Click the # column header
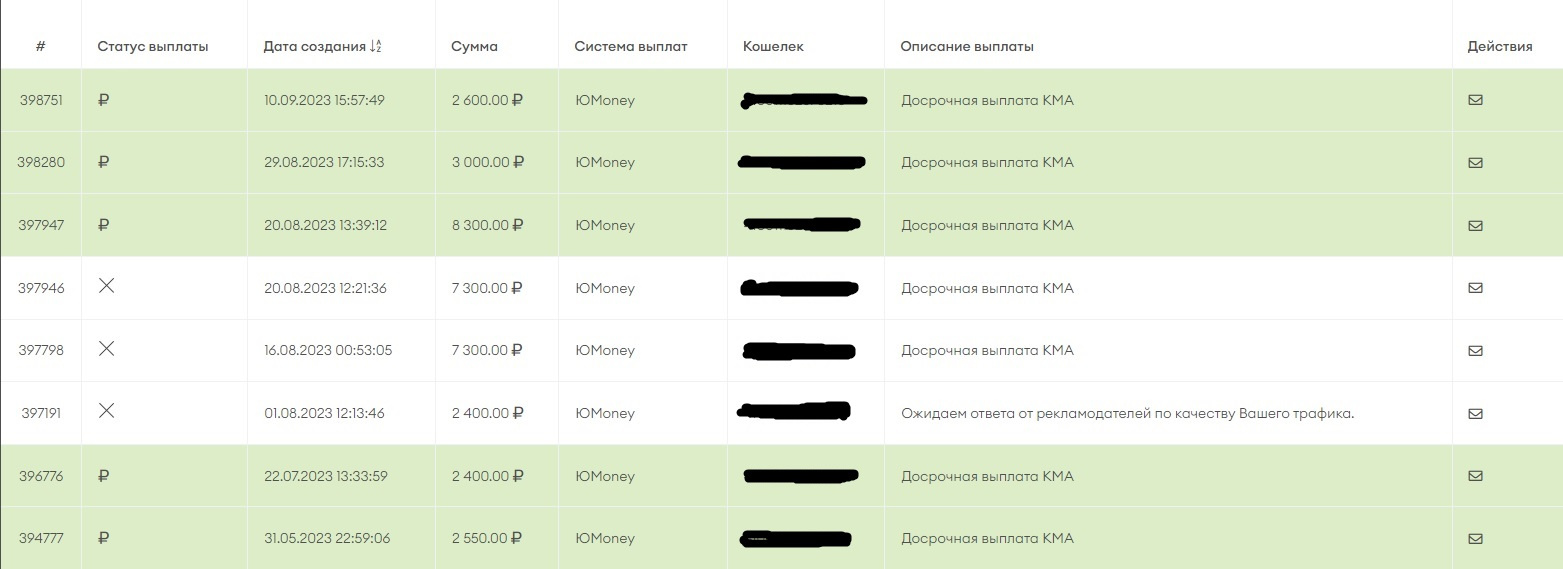 pyautogui.click(x=41, y=46)
